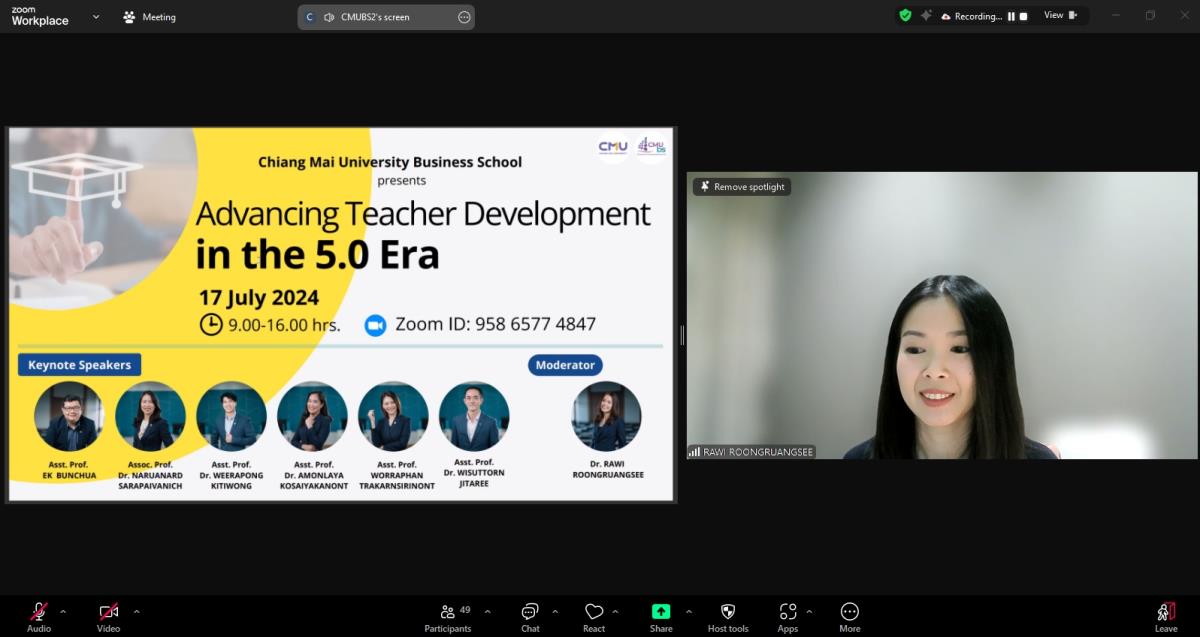1200x637 pixels.
Task: Click Worraphan Trakarnsirinont's speaker photo
Action: pos(393,417)
